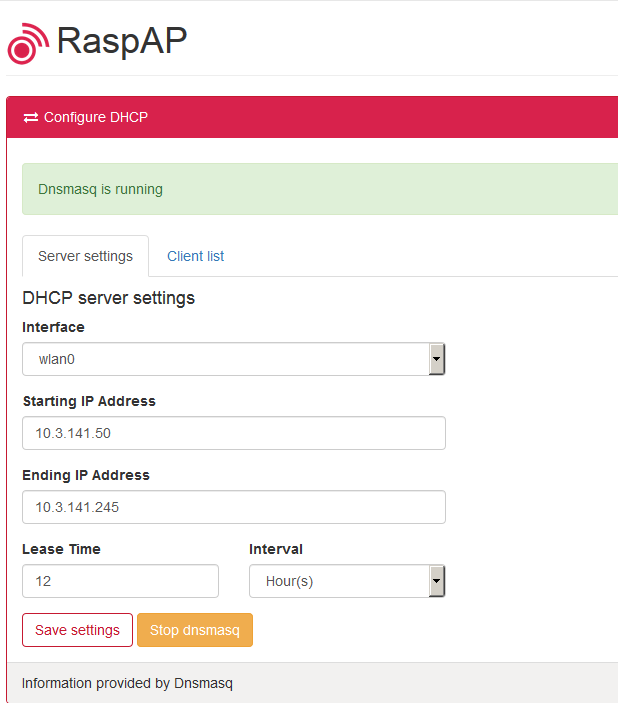Click the RaspAP title text
The image size is (618, 703).
(x=122, y=41)
